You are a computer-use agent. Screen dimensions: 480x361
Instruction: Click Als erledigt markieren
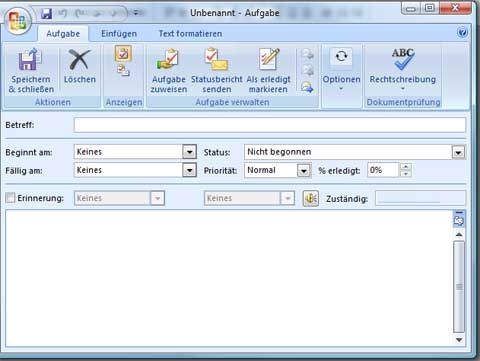tap(268, 71)
